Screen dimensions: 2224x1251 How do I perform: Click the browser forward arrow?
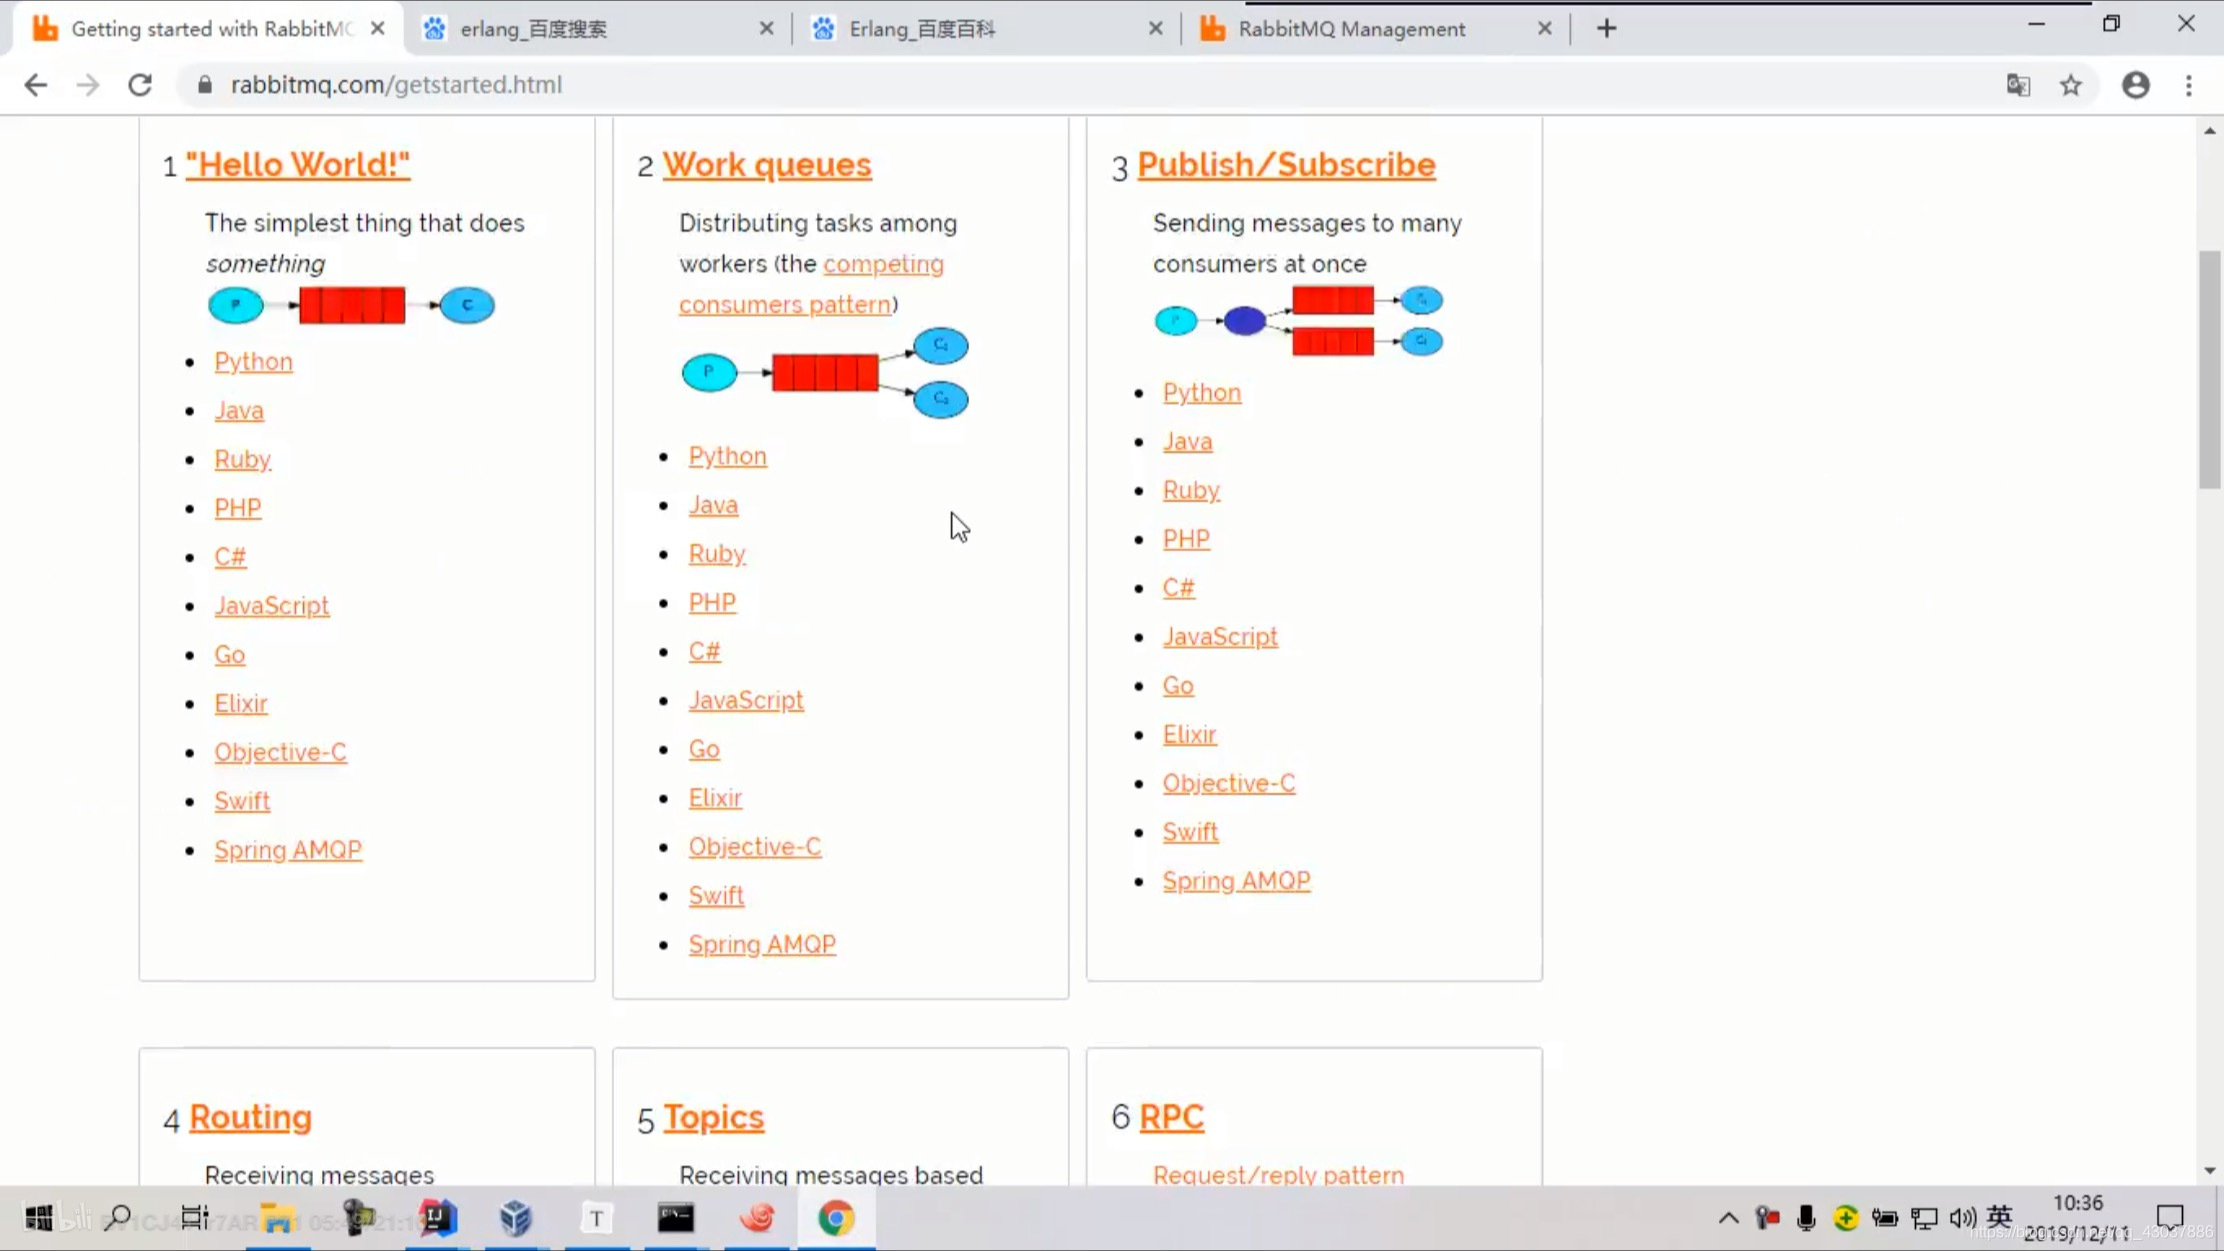[x=88, y=85]
